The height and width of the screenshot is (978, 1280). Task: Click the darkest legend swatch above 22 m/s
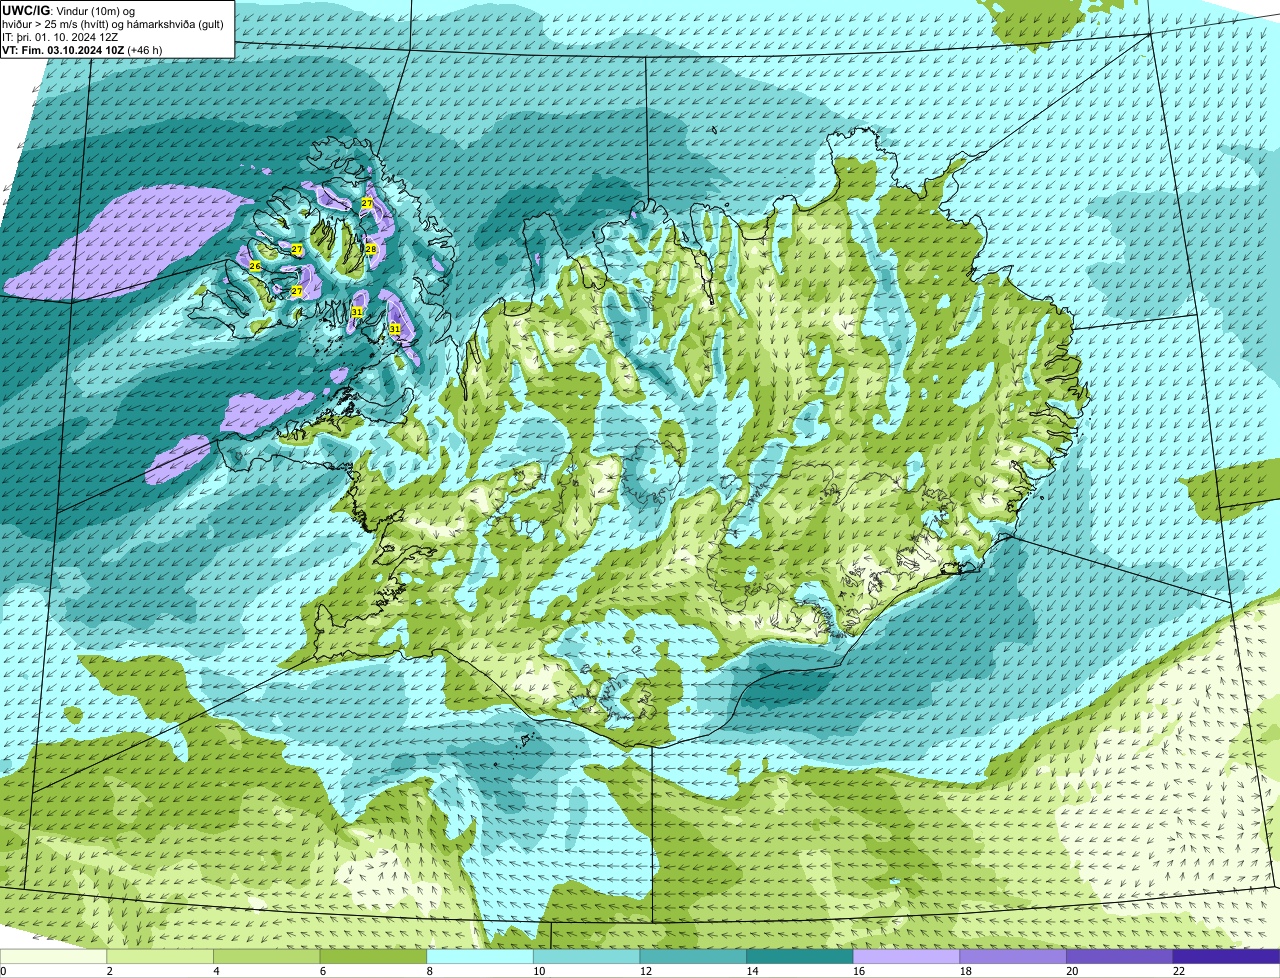pyautogui.click(x=1227, y=956)
